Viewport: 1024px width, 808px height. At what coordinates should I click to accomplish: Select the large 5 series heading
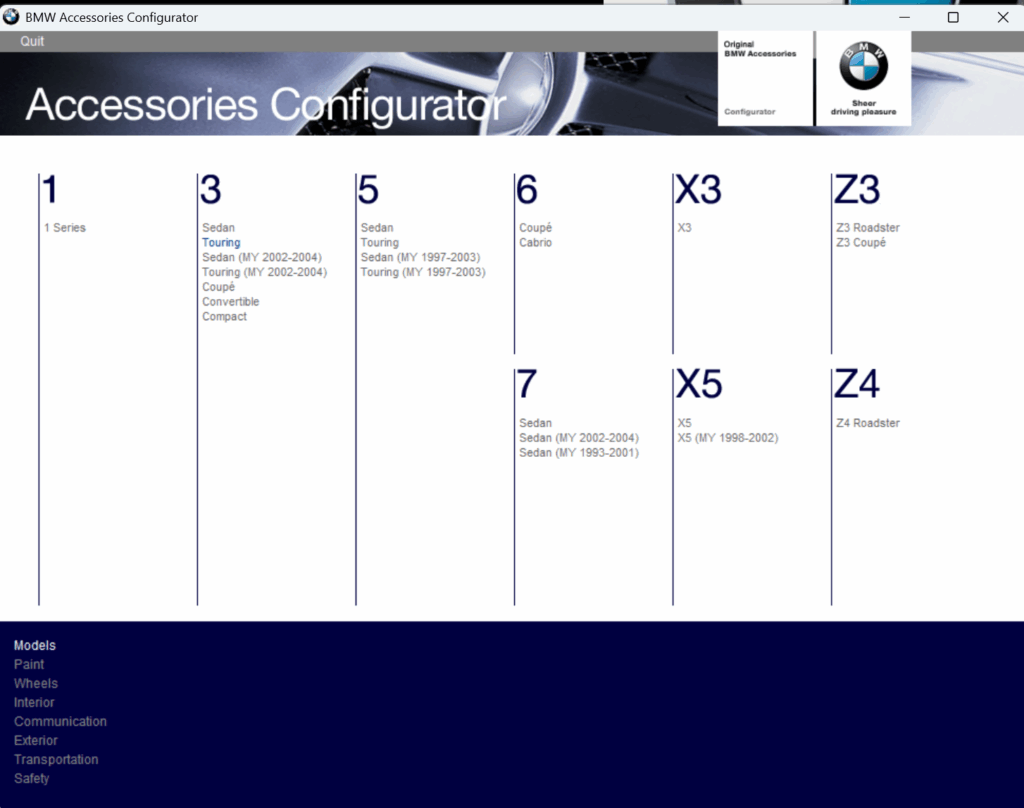[368, 189]
